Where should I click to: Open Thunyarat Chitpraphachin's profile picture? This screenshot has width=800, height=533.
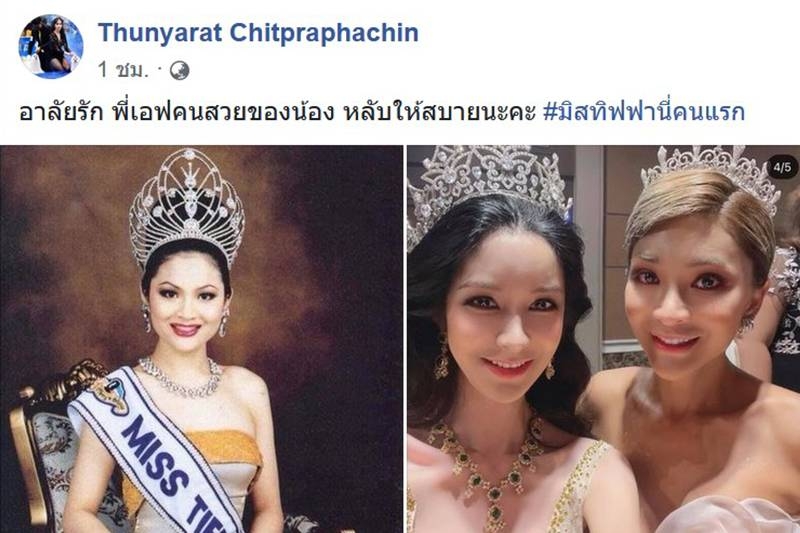pos(51,46)
